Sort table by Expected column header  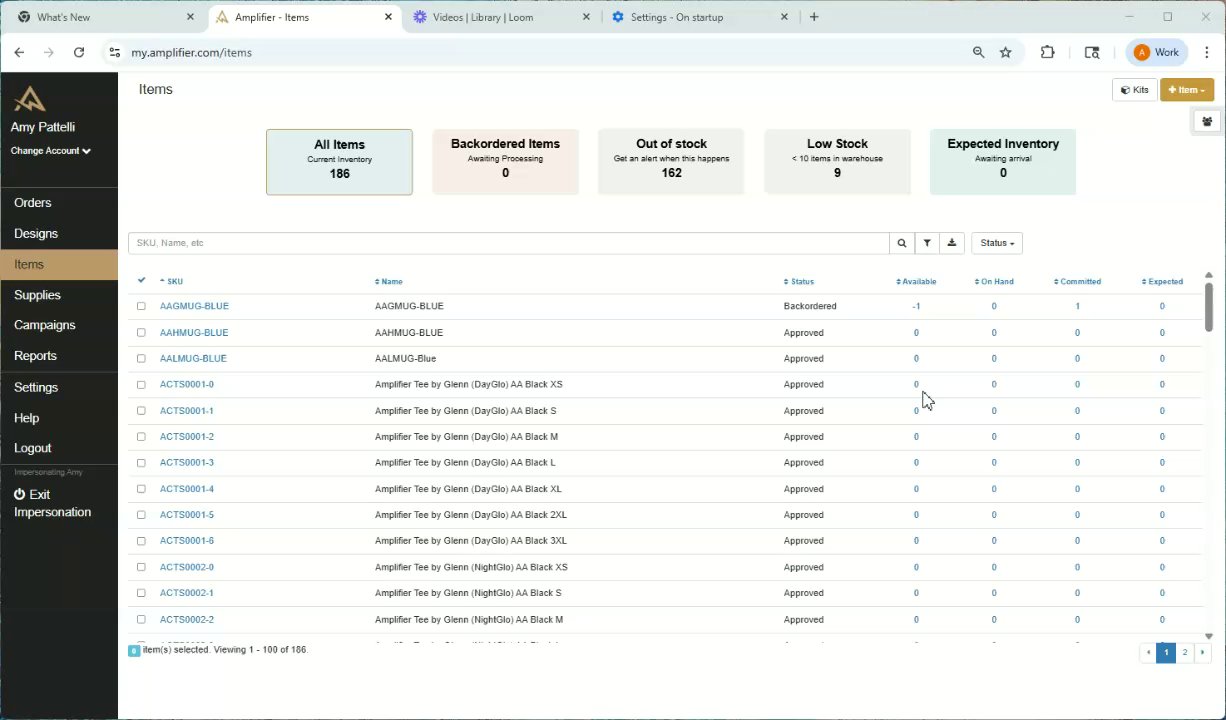click(1162, 281)
